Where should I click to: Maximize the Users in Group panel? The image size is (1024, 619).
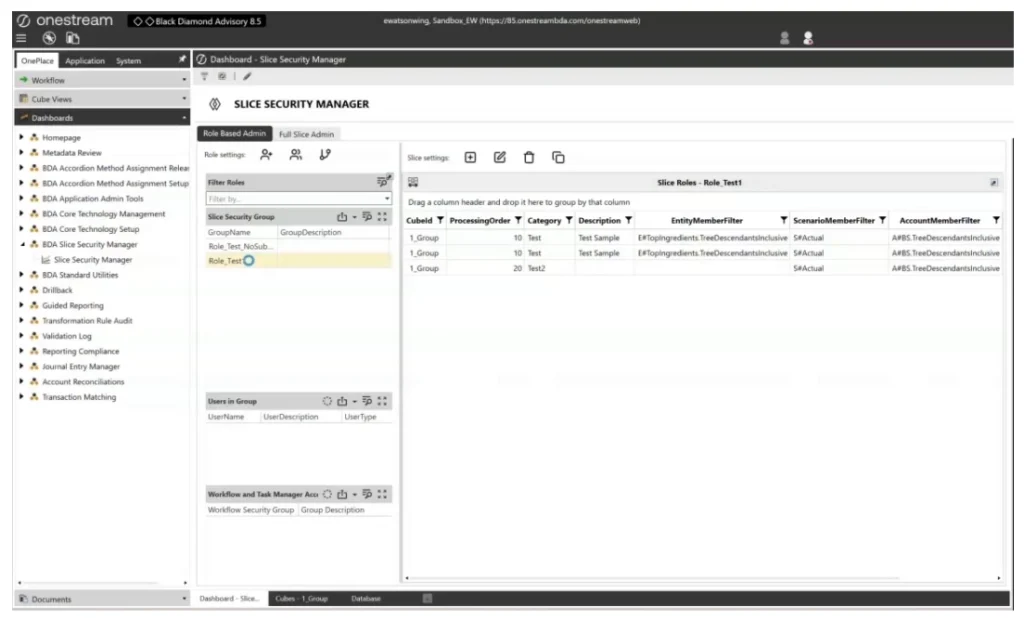click(382, 401)
